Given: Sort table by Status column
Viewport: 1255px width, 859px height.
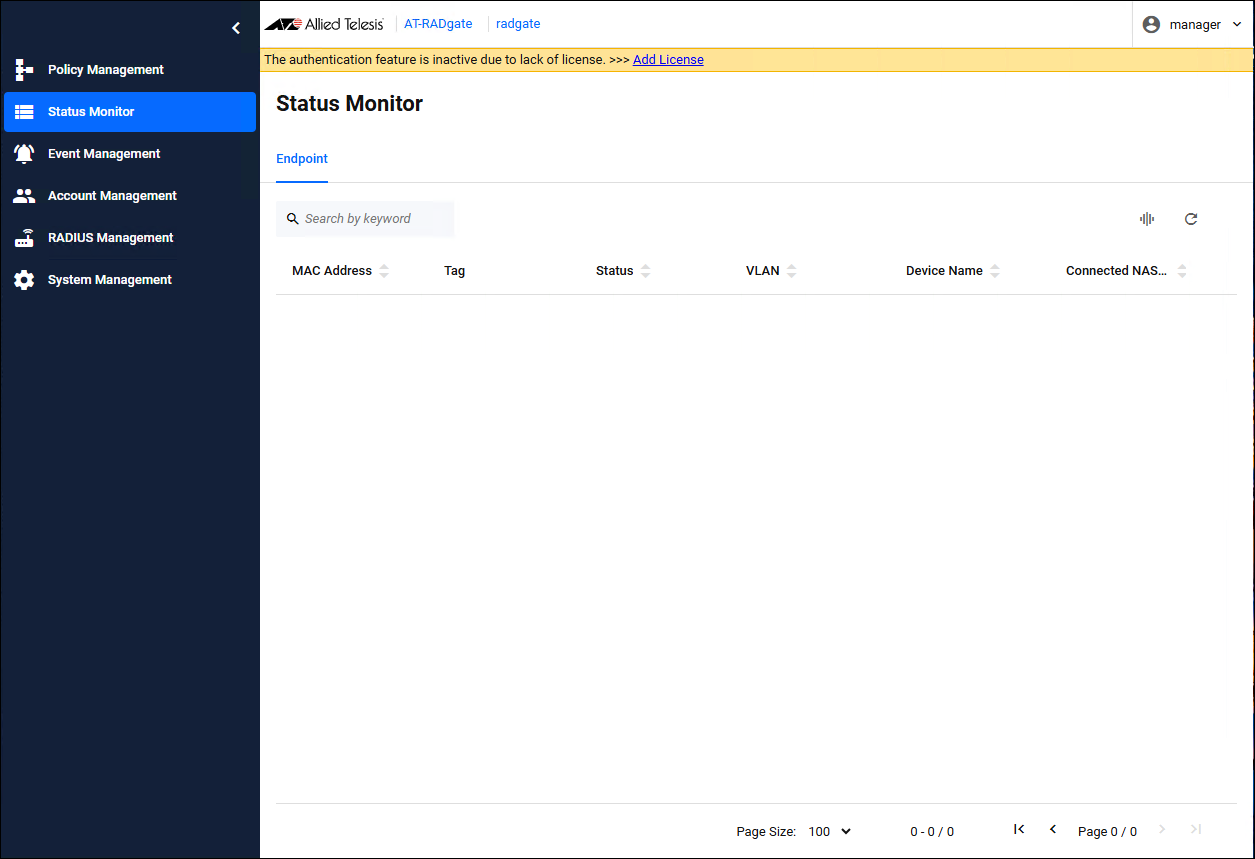Looking at the screenshot, I should (646, 271).
